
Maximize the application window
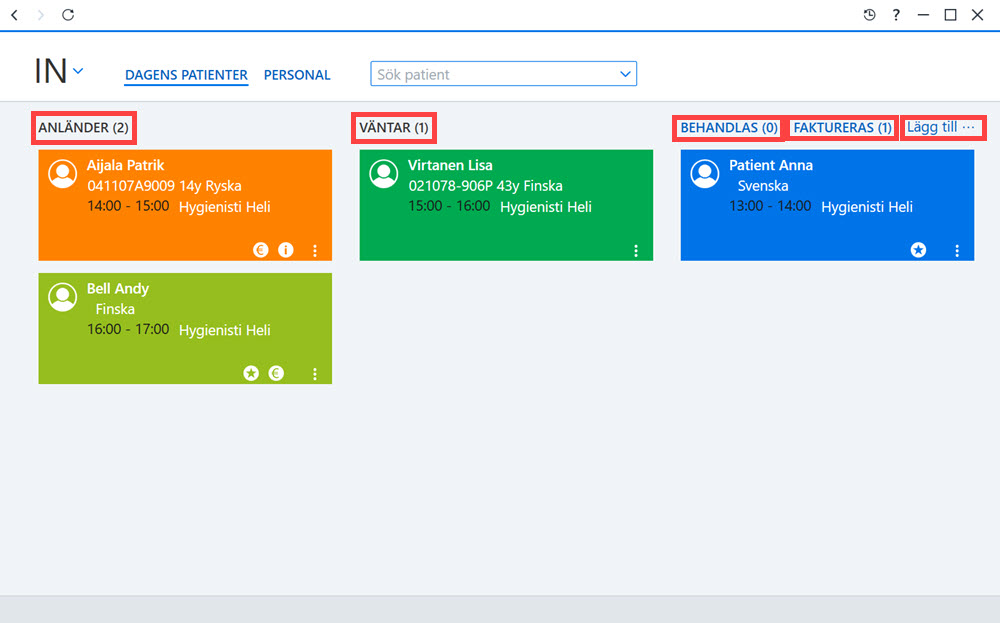pyautogui.click(x=950, y=15)
